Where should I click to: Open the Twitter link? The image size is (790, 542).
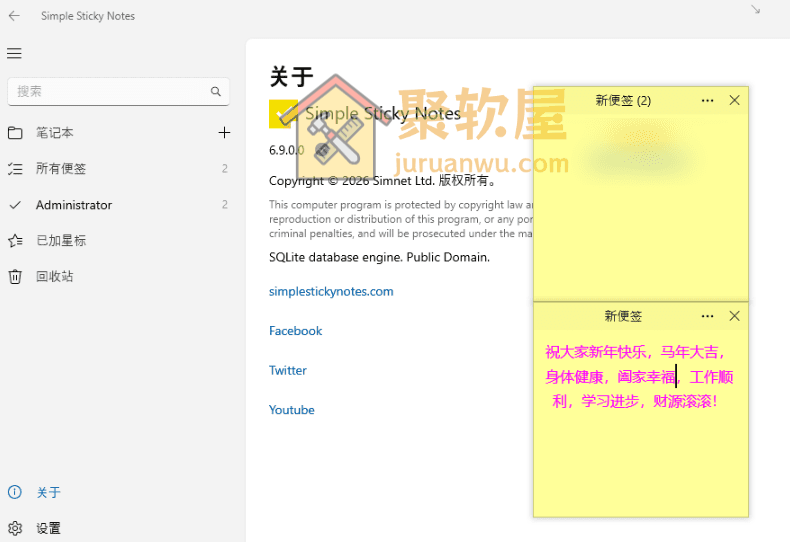click(288, 370)
